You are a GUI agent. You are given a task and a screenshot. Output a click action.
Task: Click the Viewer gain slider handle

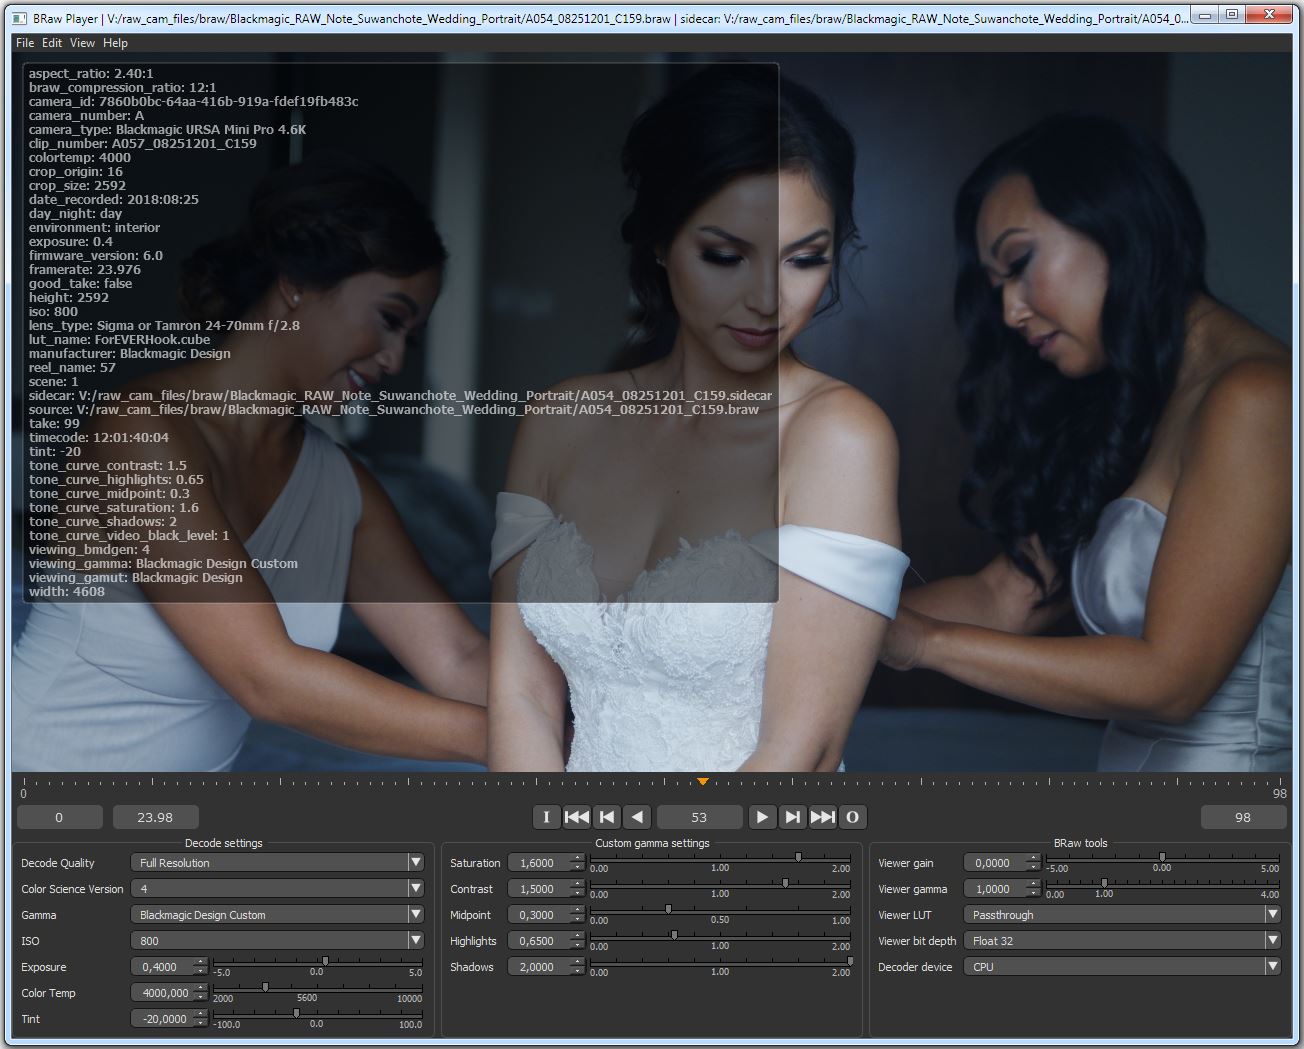pos(1162,857)
